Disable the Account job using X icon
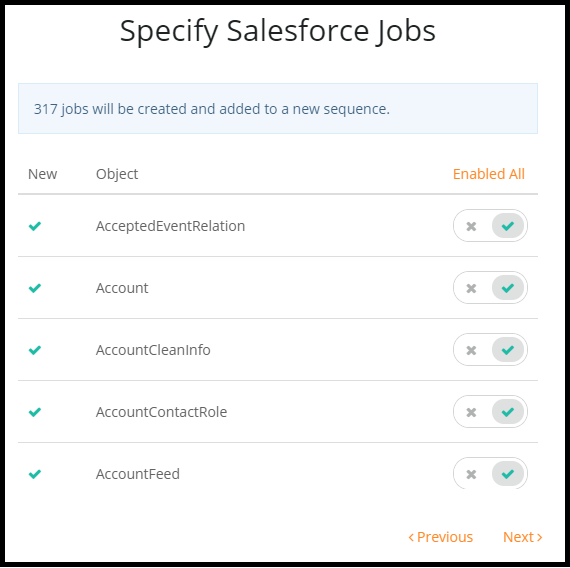570x568 pixels. (x=471, y=288)
